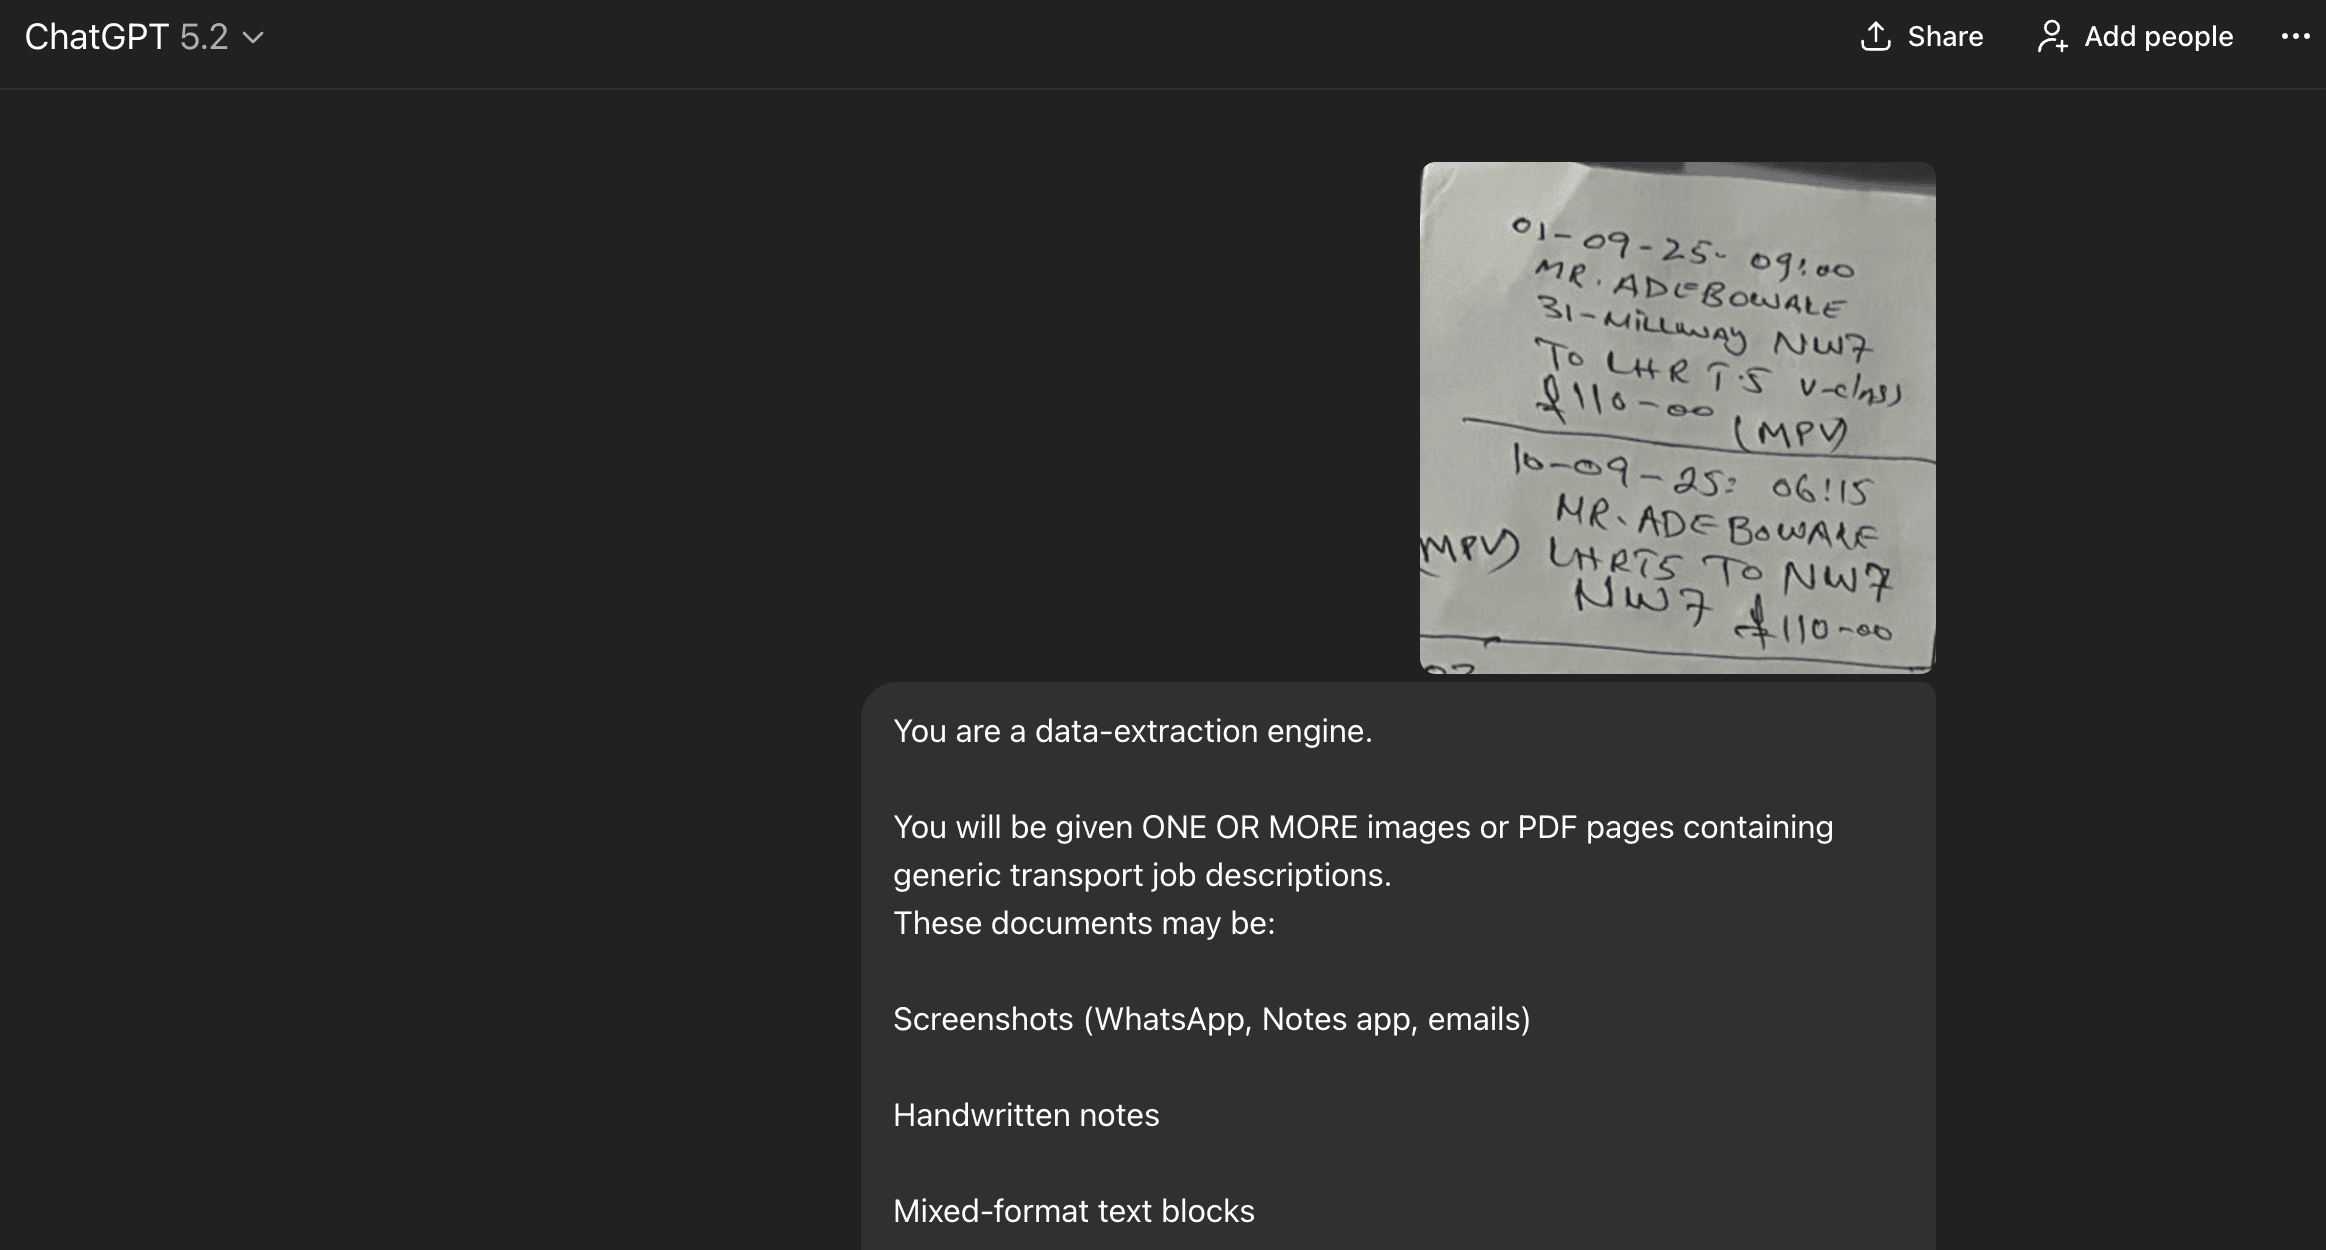Click the Share button label
Image resolution: width=2326 pixels, height=1250 pixels.
click(1945, 36)
